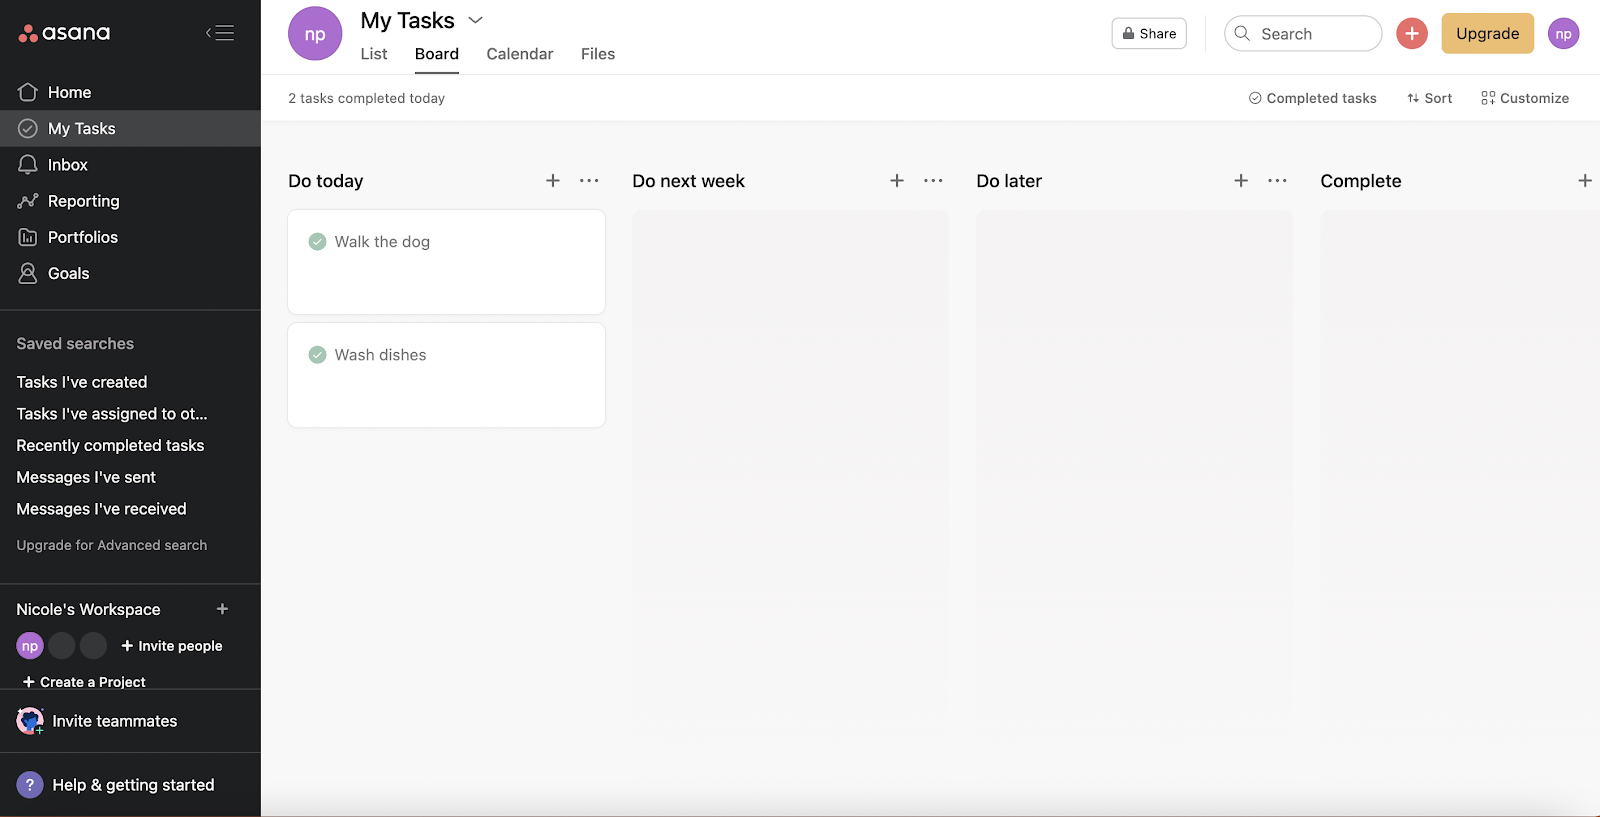This screenshot has height=817, width=1600.
Task: Open the np profile avatar at top right
Action: [x=1564, y=33]
